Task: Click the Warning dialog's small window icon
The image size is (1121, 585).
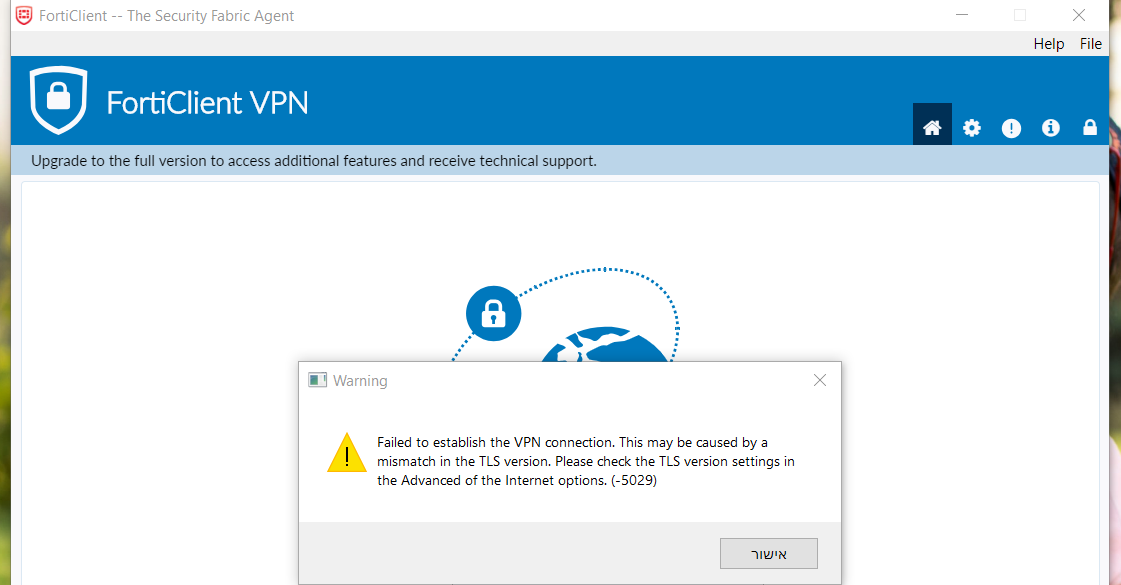Action: [317, 380]
